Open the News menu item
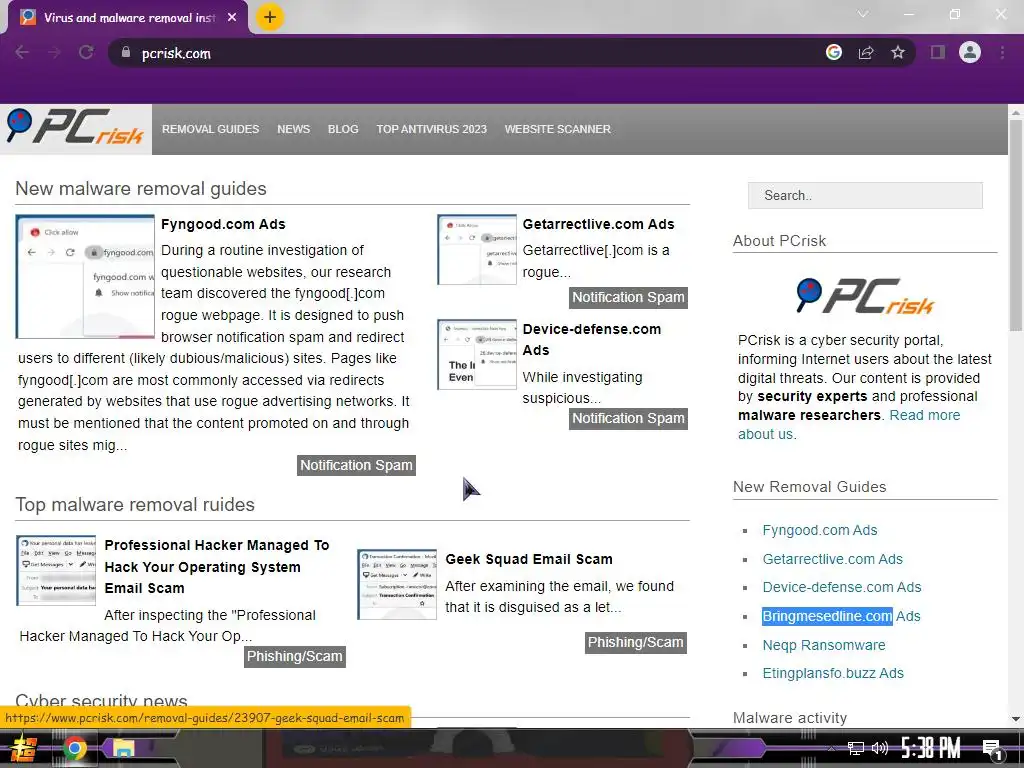 tap(293, 129)
